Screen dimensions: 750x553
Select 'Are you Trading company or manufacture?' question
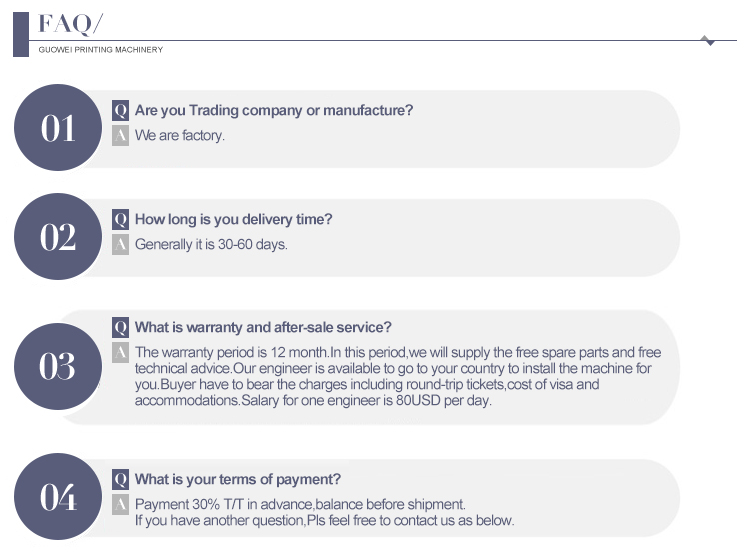click(273, 110)
